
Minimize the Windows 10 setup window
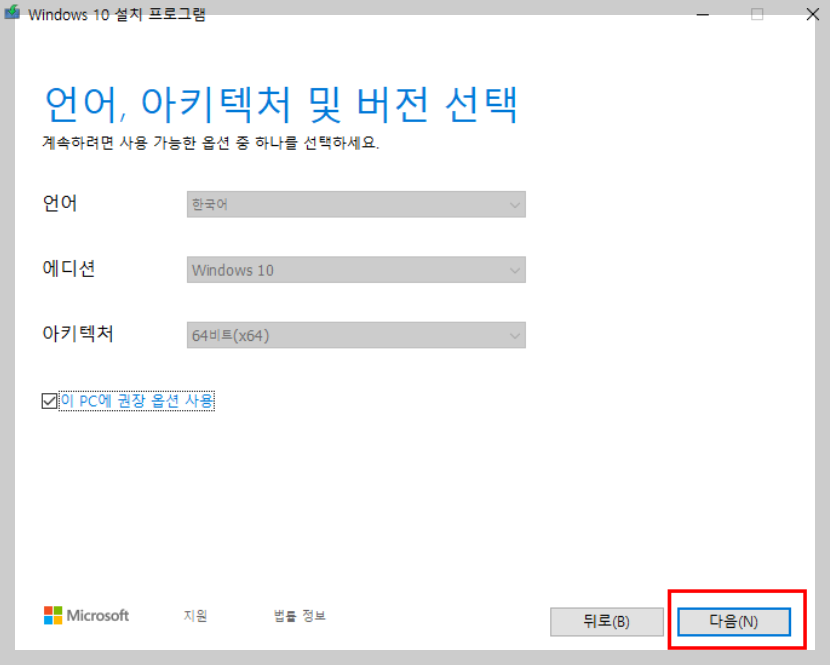[x=702, y=14]
